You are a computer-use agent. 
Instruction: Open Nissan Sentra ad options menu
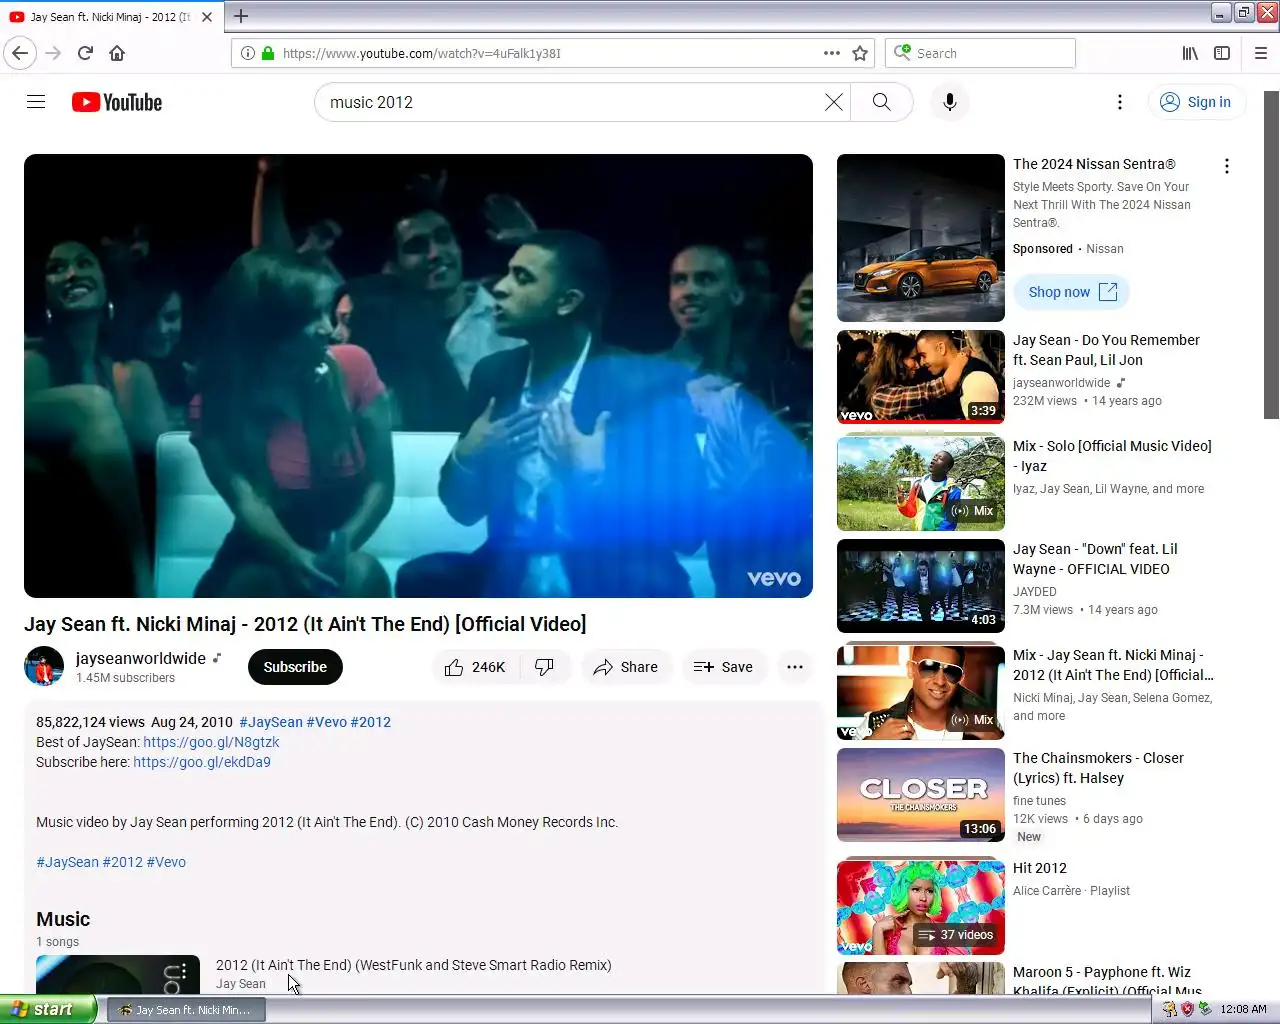[x=1227, y=166]
